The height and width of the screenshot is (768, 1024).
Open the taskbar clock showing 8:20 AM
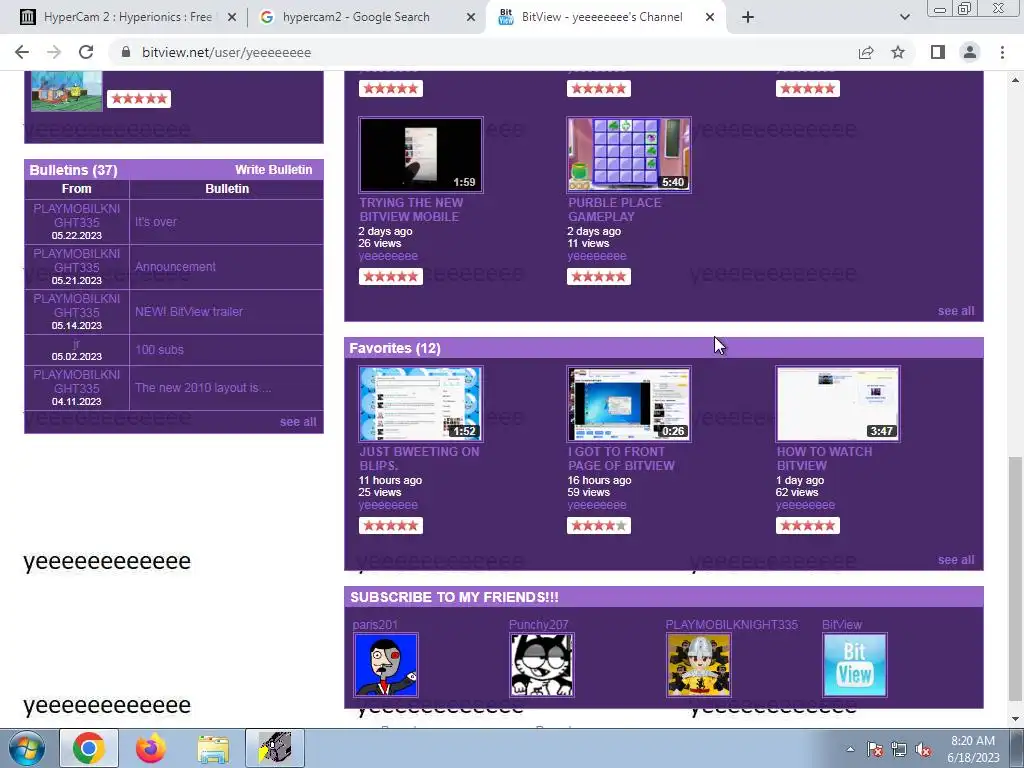pos(973,749)
